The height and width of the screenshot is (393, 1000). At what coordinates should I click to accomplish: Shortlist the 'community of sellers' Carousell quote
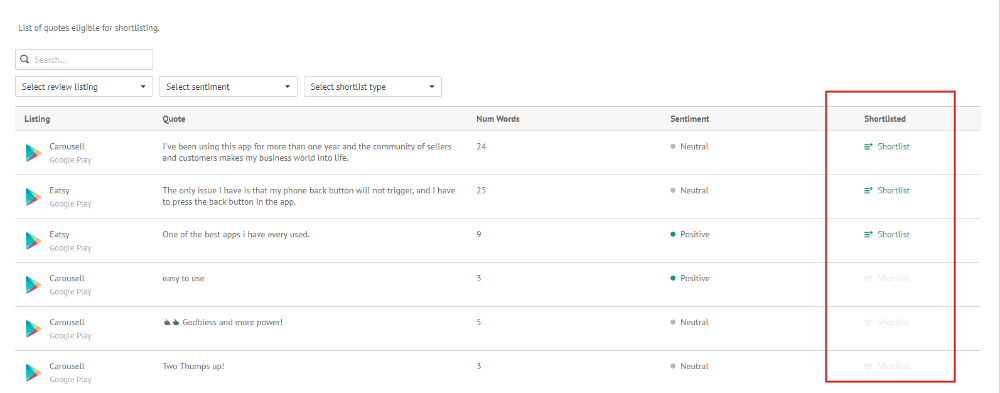pyautogui.click(x=886, y=147)
